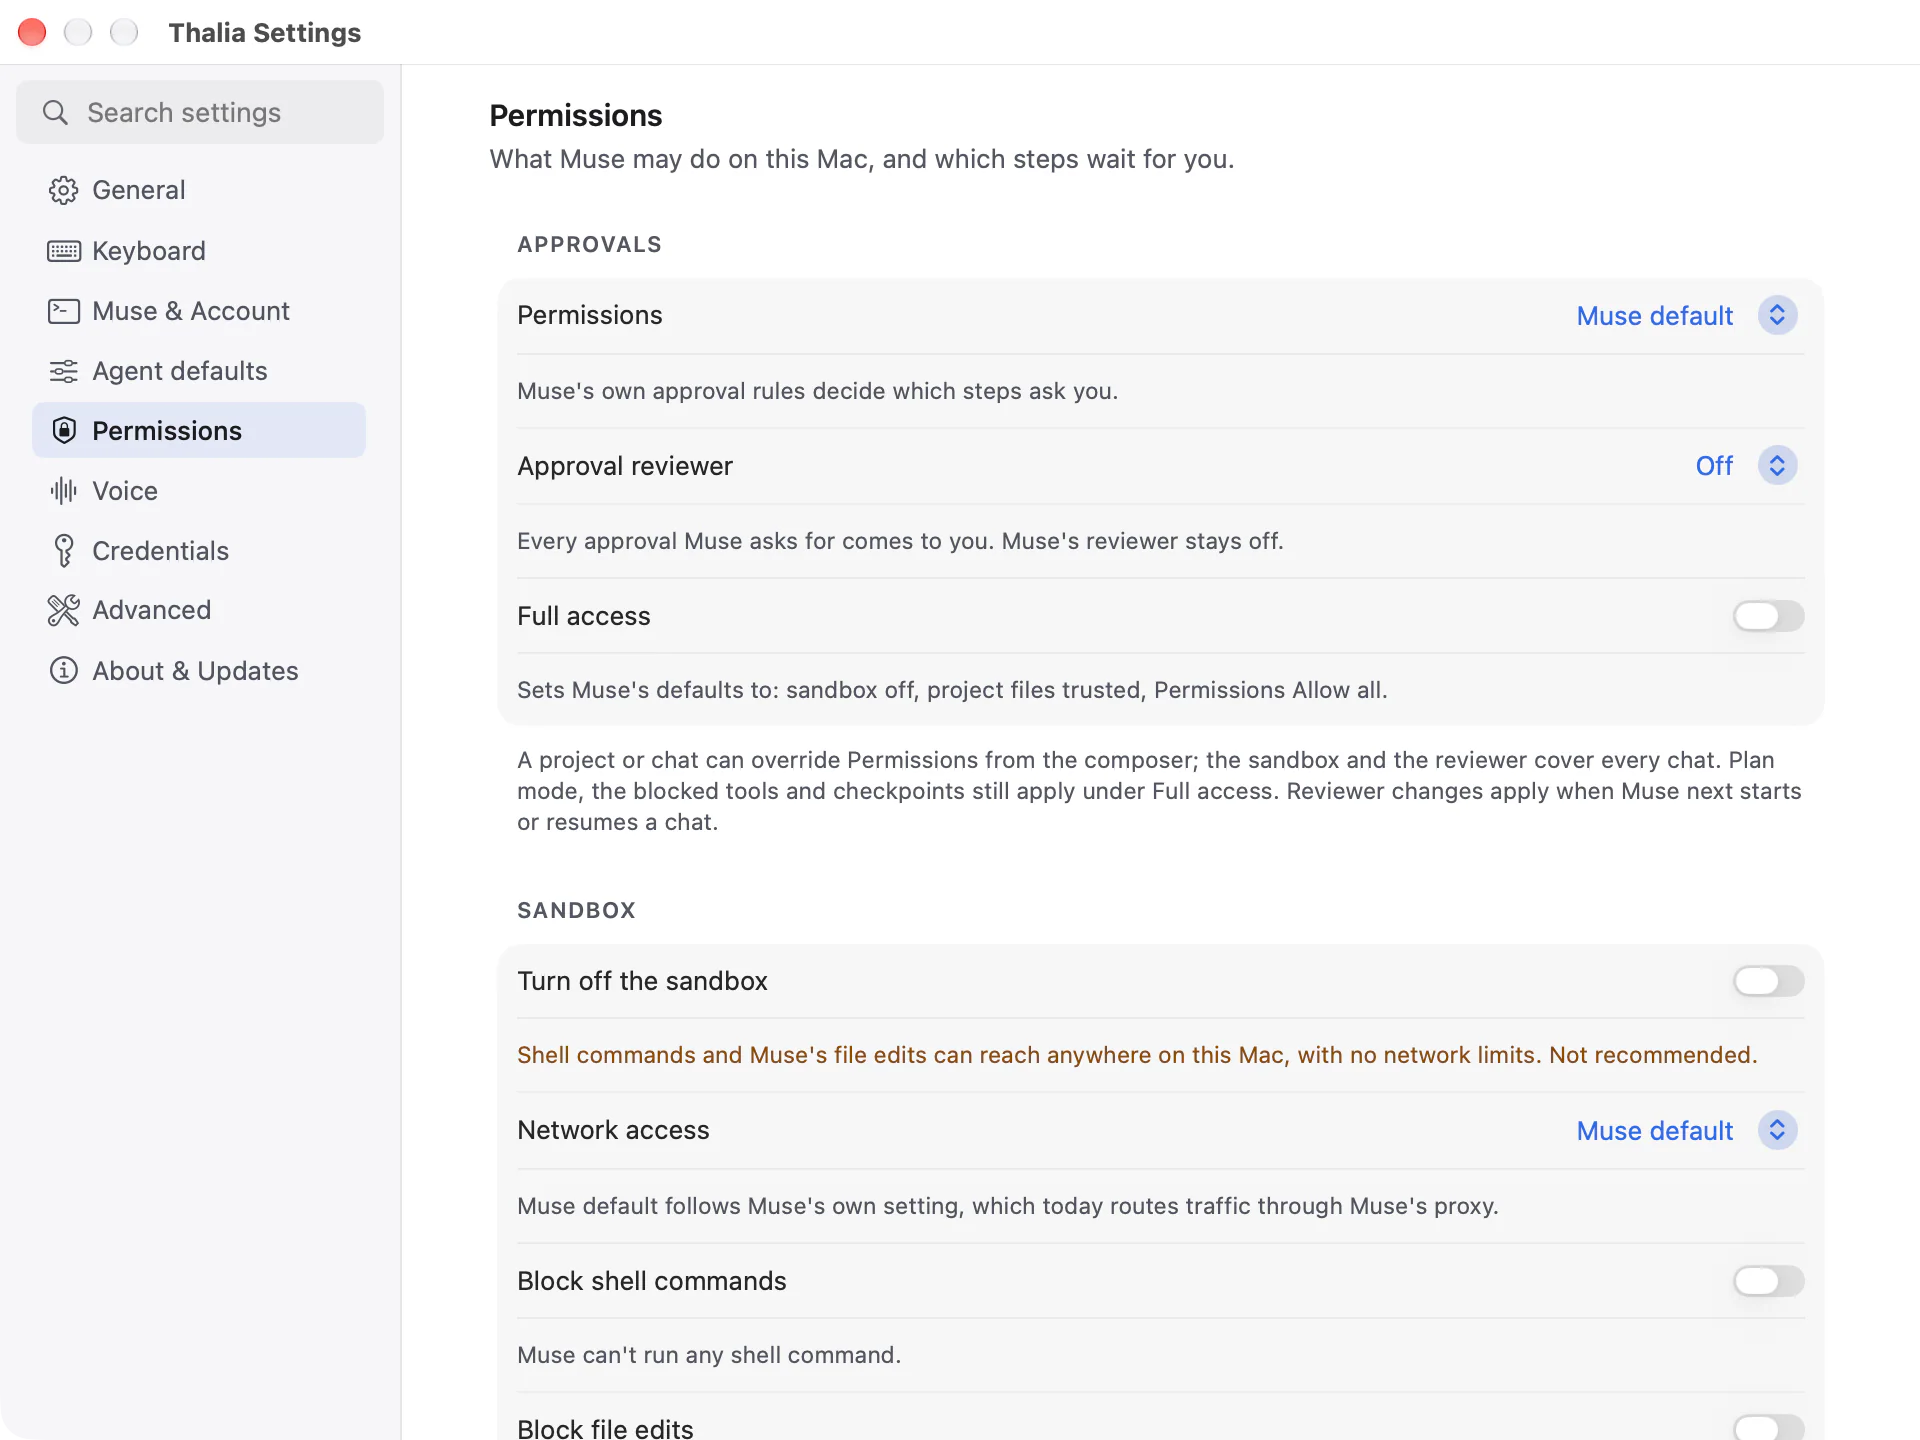Click the Thalia Settings window title
Screen dimensions: 1920x1440
pyautogui.click(x=265, y=33)
